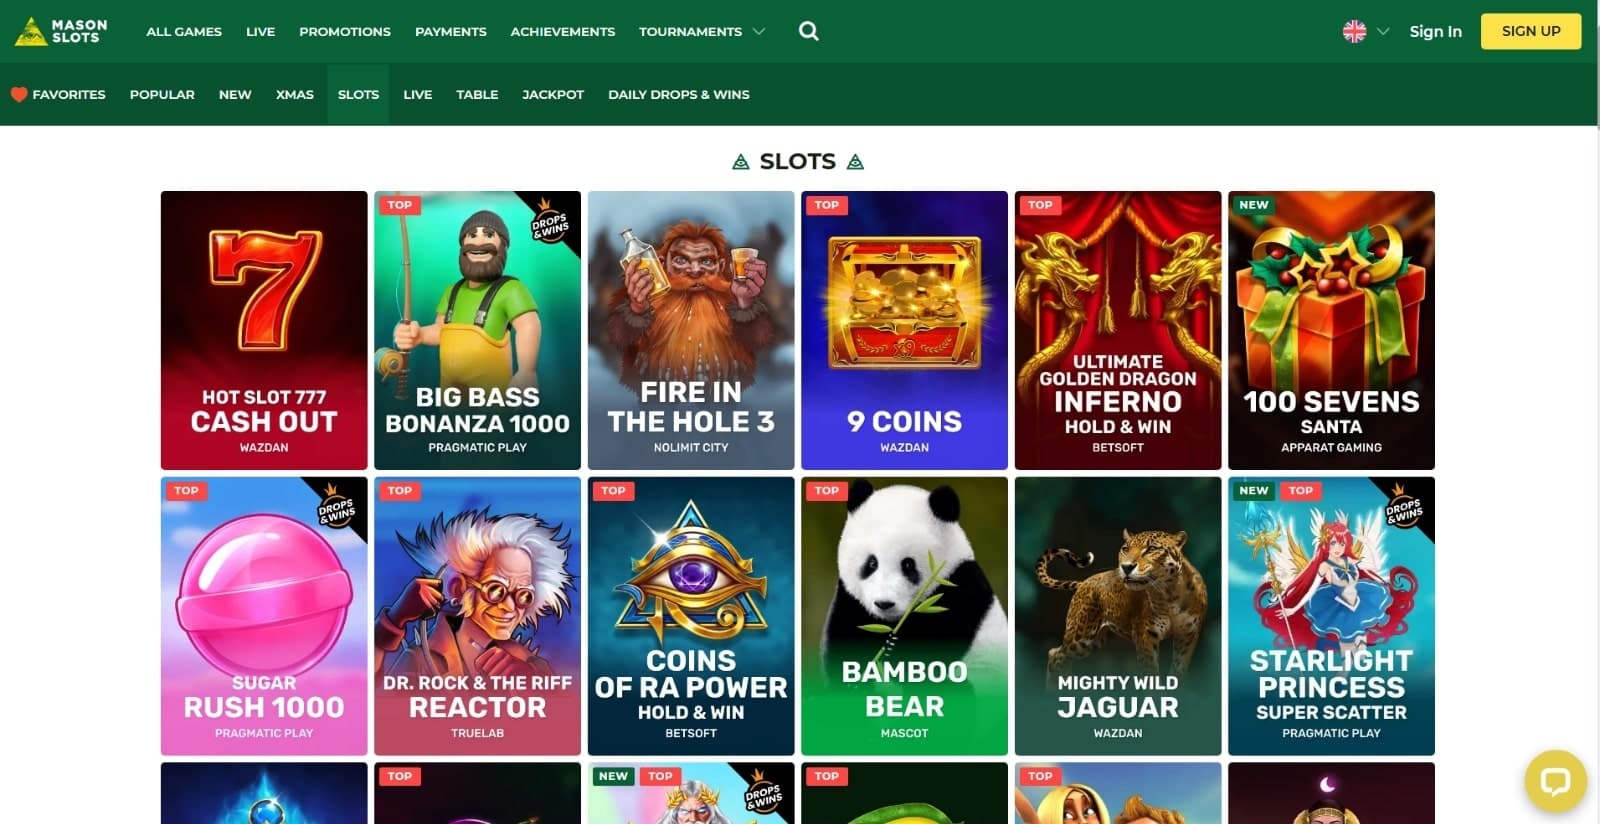Screen dimensions: 1600x824
Task: Open Payments page
Action: 451,31
